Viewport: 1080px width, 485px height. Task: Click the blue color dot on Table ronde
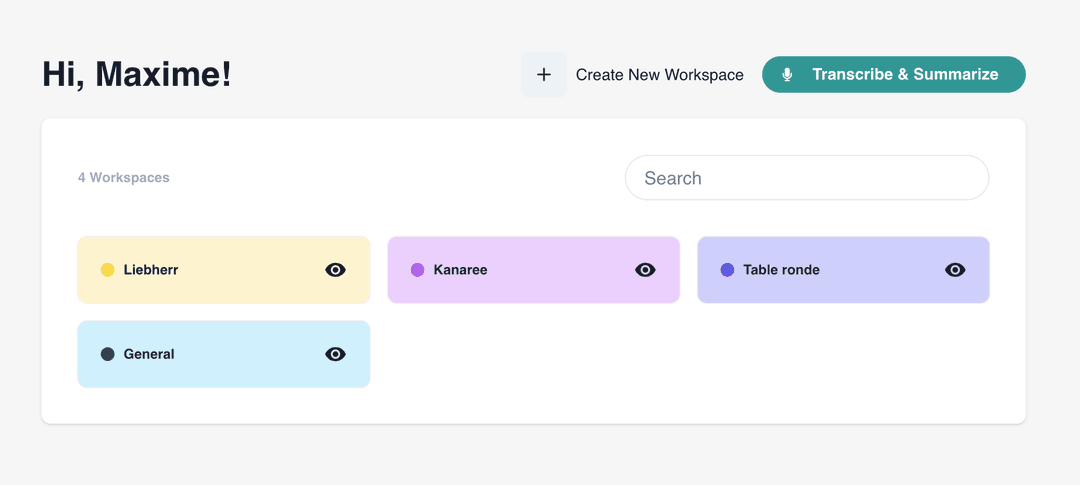pyautogui.click(x=727, y=270)
